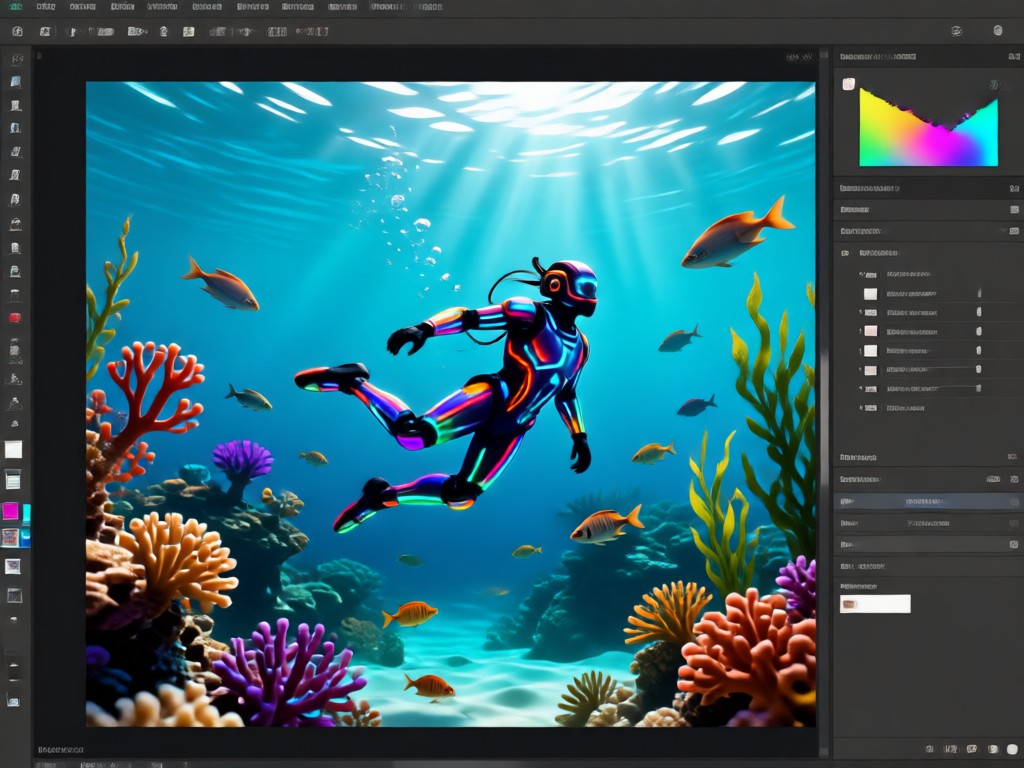The width and height of the screenshot is (1024, 768).
Task: Click the home icon in the options bar
Action: coord(18,31)
